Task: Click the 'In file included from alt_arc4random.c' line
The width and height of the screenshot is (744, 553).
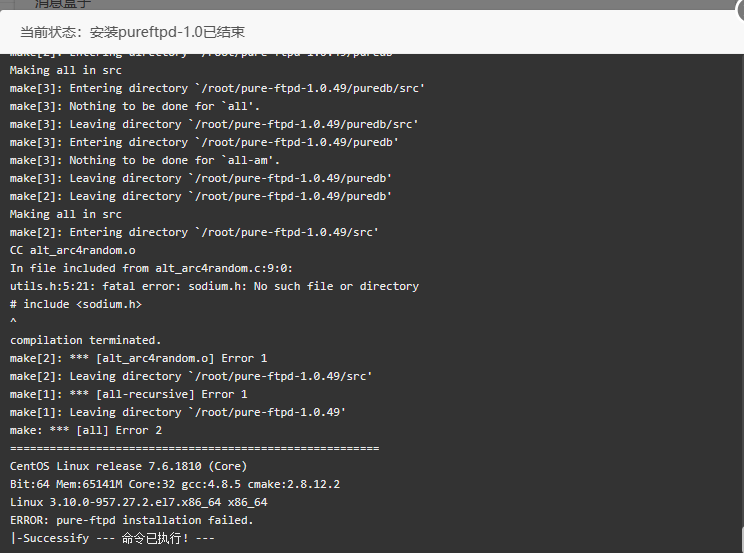Action: (151, 268)
